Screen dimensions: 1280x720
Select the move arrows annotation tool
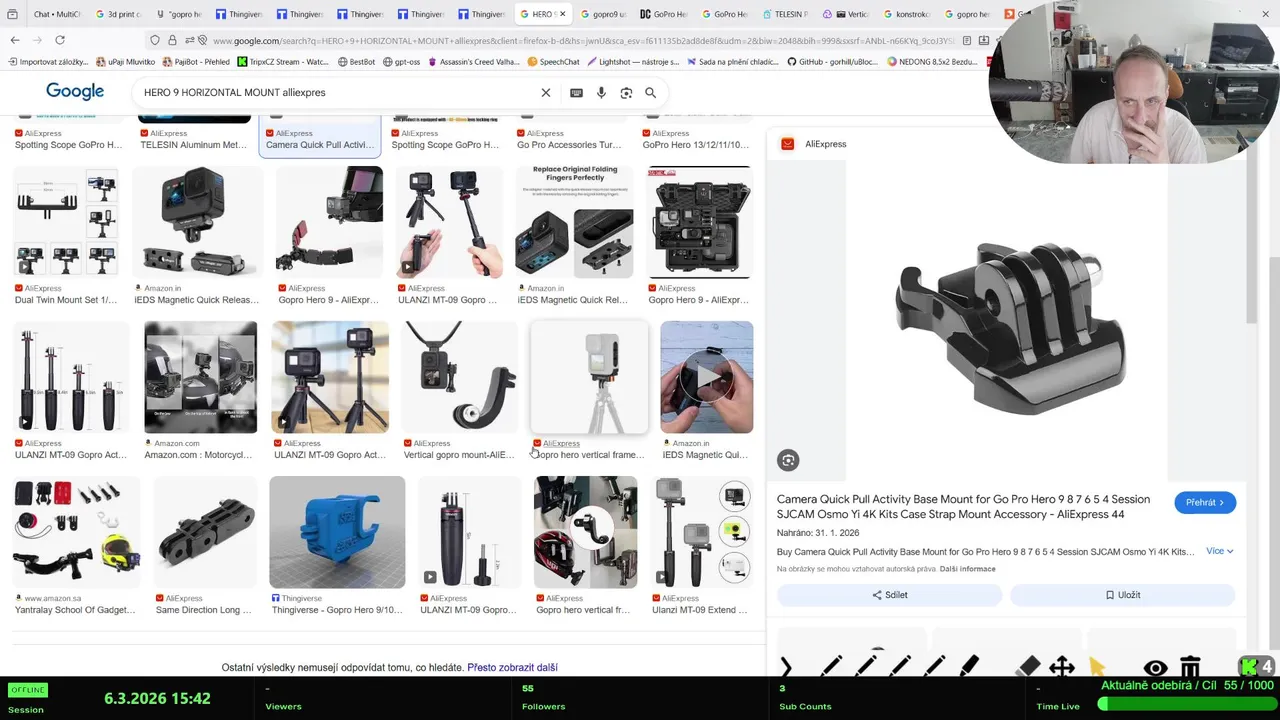(x=1062, y=667)
